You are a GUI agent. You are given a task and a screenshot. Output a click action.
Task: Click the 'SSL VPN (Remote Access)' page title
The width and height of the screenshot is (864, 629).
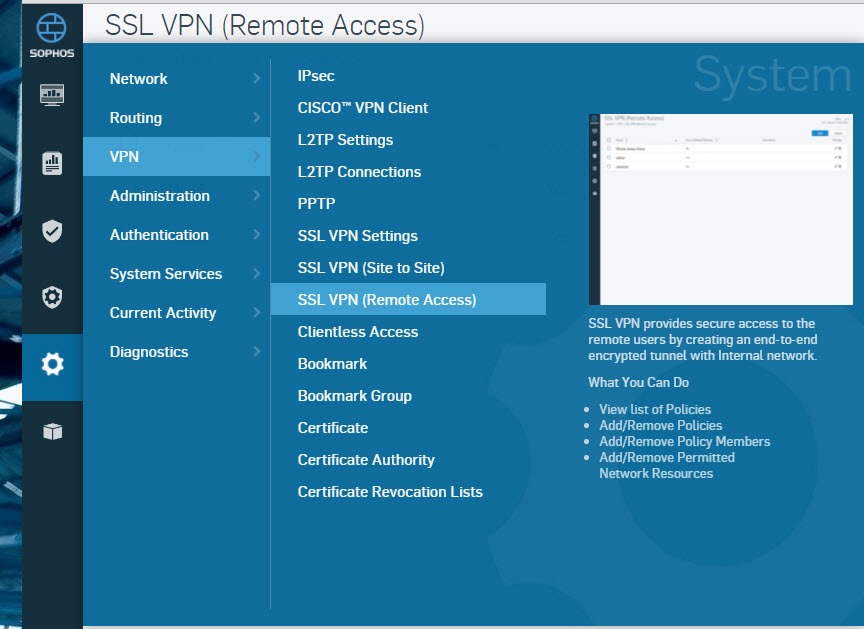coord(264,25)
